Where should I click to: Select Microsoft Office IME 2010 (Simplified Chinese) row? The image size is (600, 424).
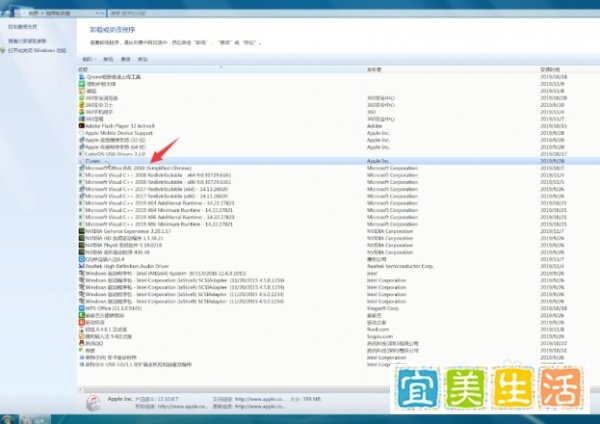click(338, 168)
